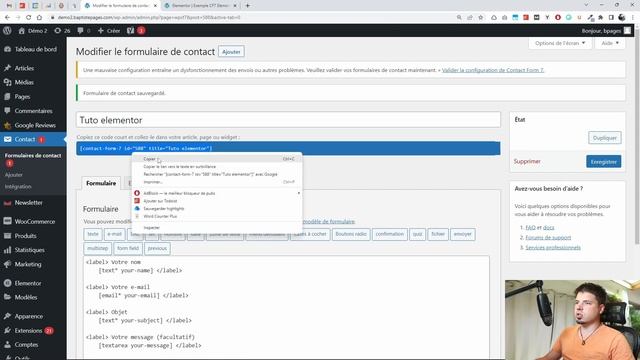Open Comptes in sidebar
The image size is (640, 360).
[x=26, y=345]
